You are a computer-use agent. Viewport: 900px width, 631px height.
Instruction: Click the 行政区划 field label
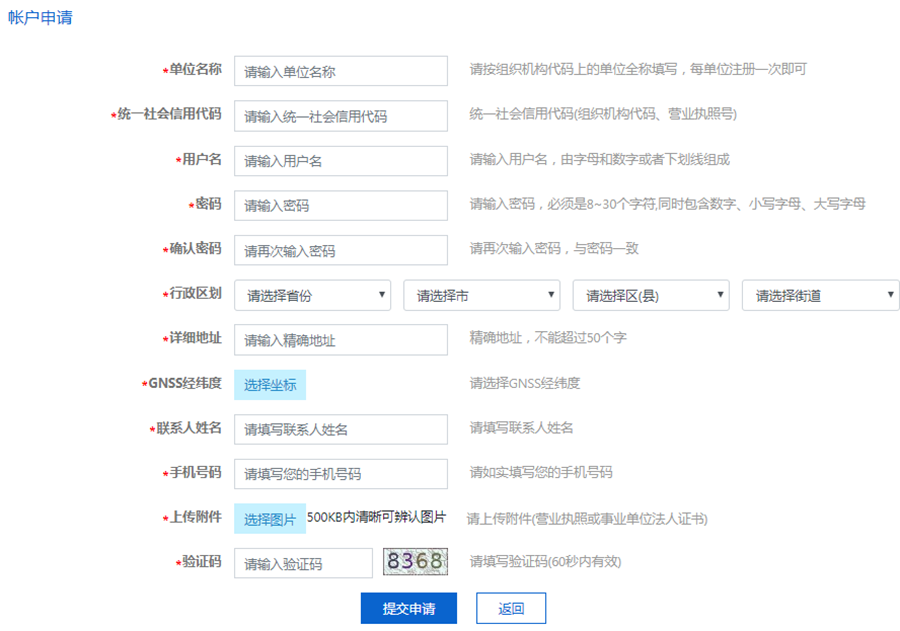click(x=194, y=294)
